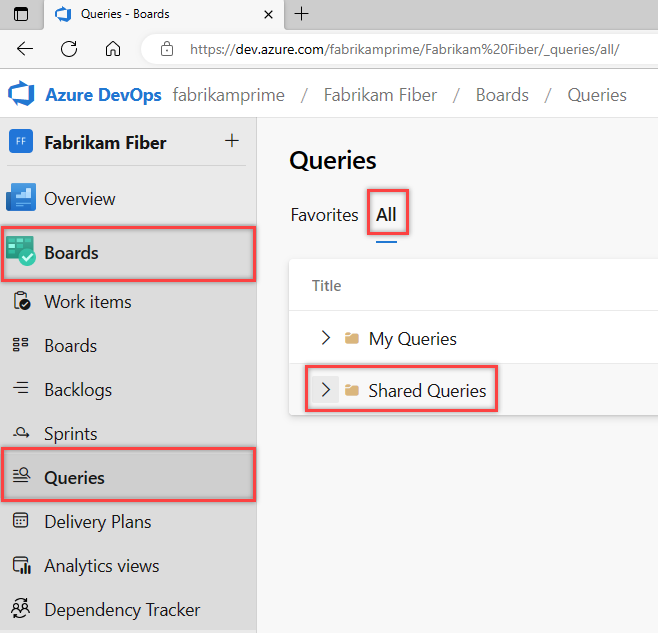Open a new browser tab with plus
658x633 pixels.
point(301,14)
